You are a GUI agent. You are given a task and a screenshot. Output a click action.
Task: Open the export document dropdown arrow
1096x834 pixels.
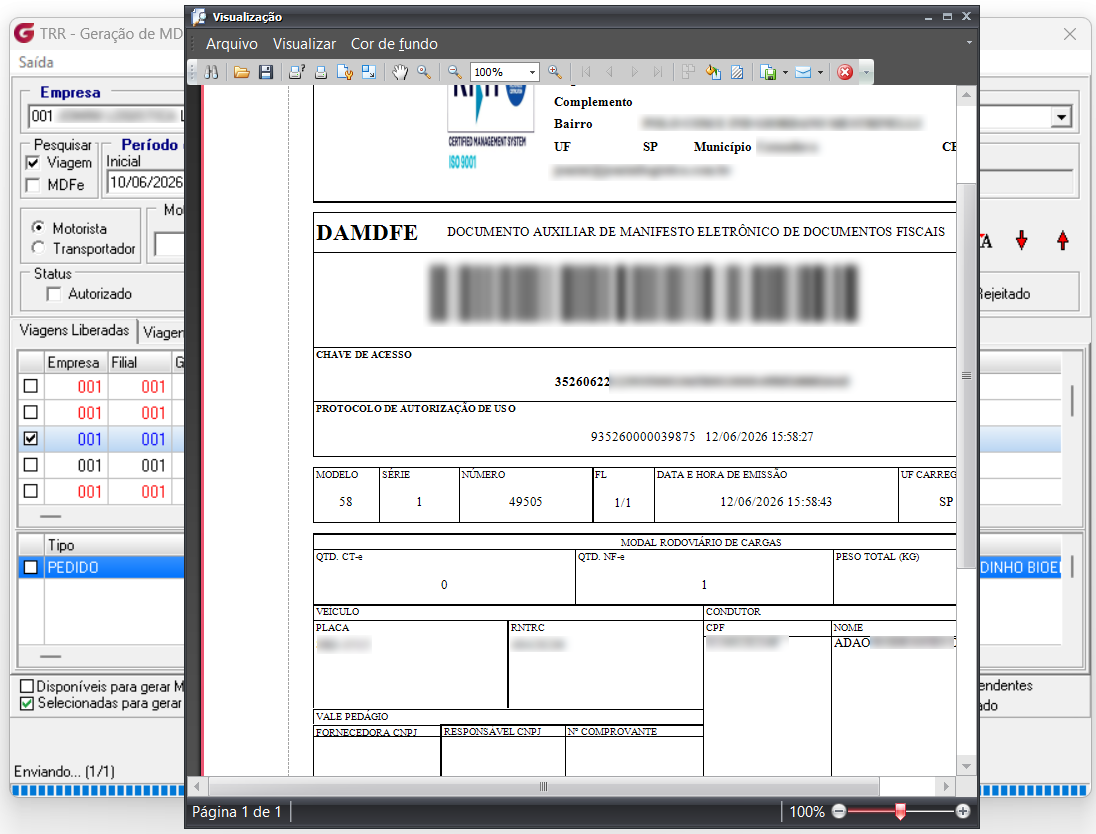click(x=785, y=72)
